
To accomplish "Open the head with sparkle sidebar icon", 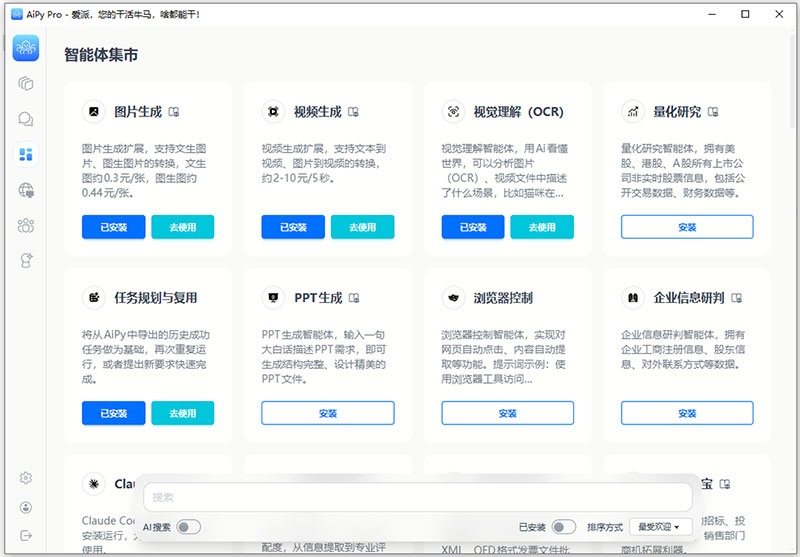I will (x=26, y=261).
